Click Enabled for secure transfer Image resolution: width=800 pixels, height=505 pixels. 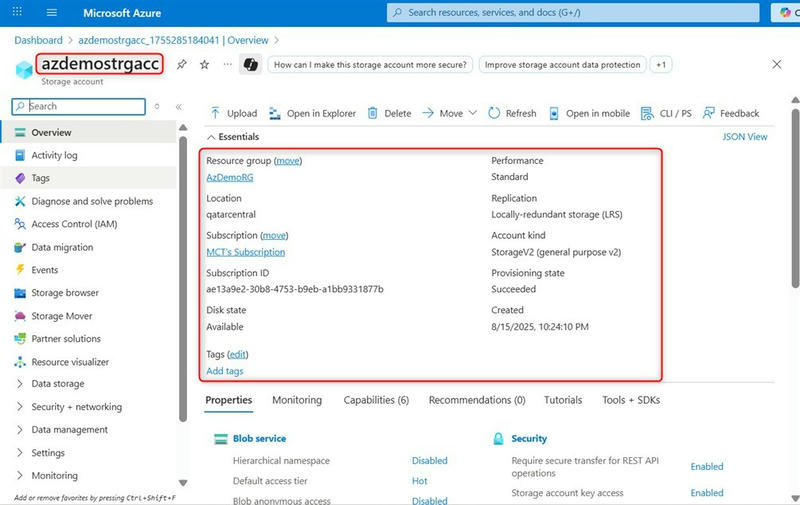click(x=707, y=467)
